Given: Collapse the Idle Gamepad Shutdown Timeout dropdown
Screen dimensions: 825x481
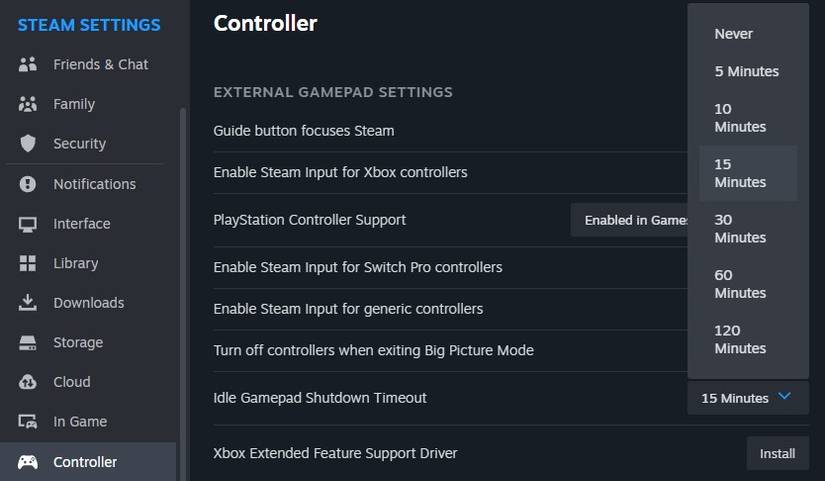Looking at the screenshot, I should pyautogui.click(x=746, y=398).
